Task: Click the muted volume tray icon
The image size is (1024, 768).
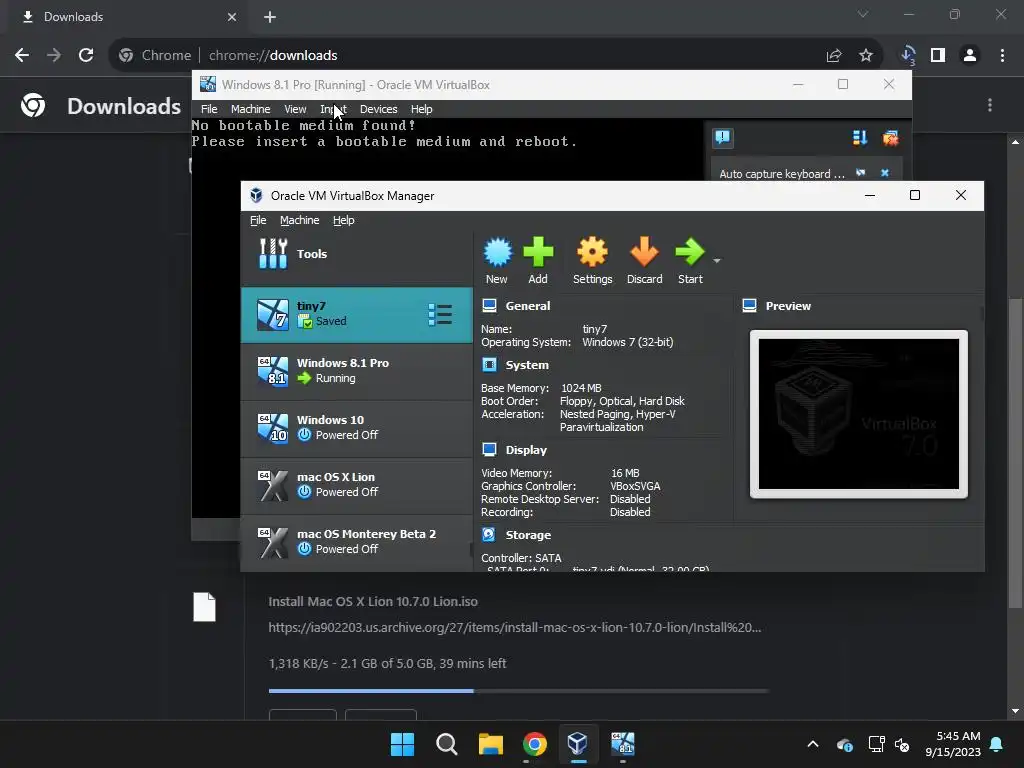Action: click(x=902, y=744)
